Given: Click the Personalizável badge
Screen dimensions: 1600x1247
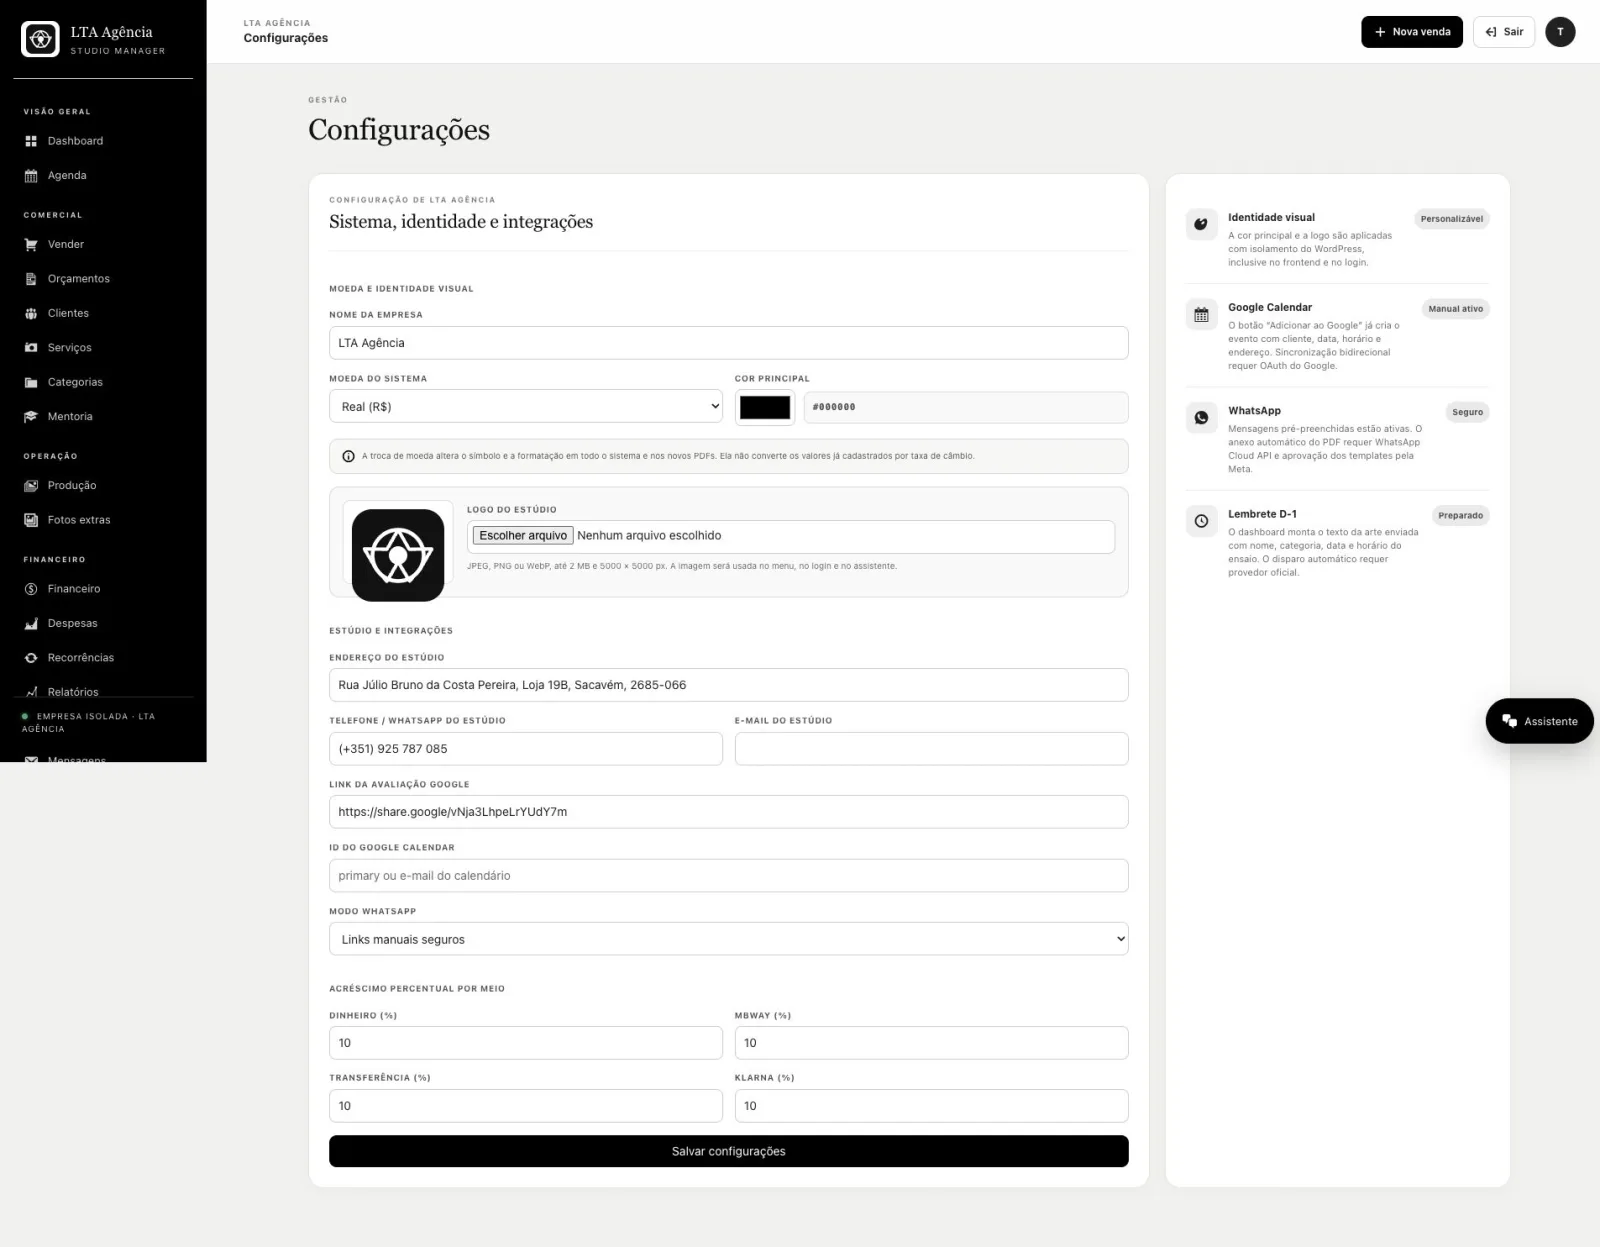Looking at the screenshot, I should (x=1452, y=219).
